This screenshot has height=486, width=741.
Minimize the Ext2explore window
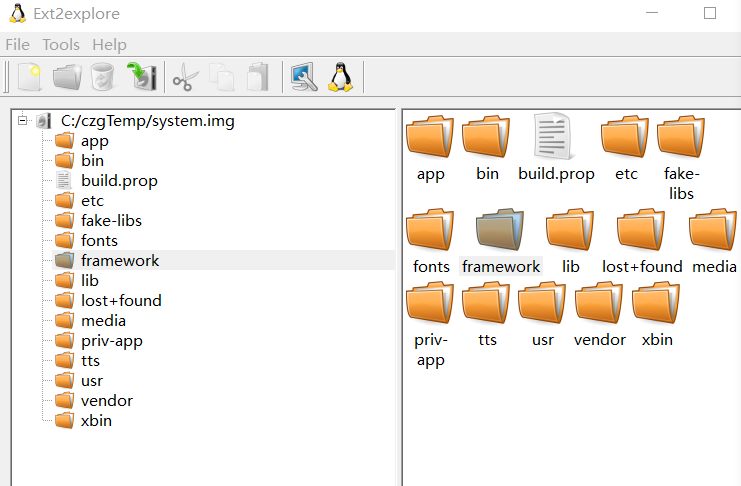pos(652,13)
